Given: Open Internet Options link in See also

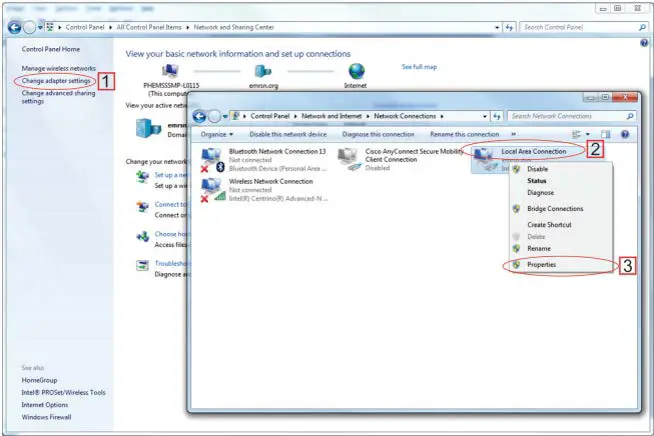Looking at the screenshot, I should 45,405.
